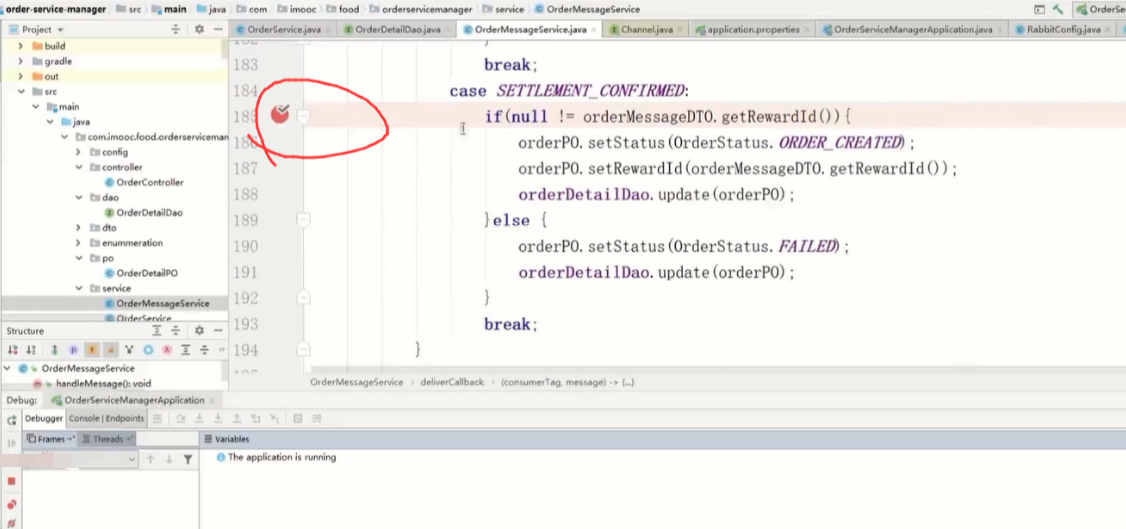This screenshot has width=1126, height=529.
Task: Hide the Structure panel
Action: [x=218, y=330]
